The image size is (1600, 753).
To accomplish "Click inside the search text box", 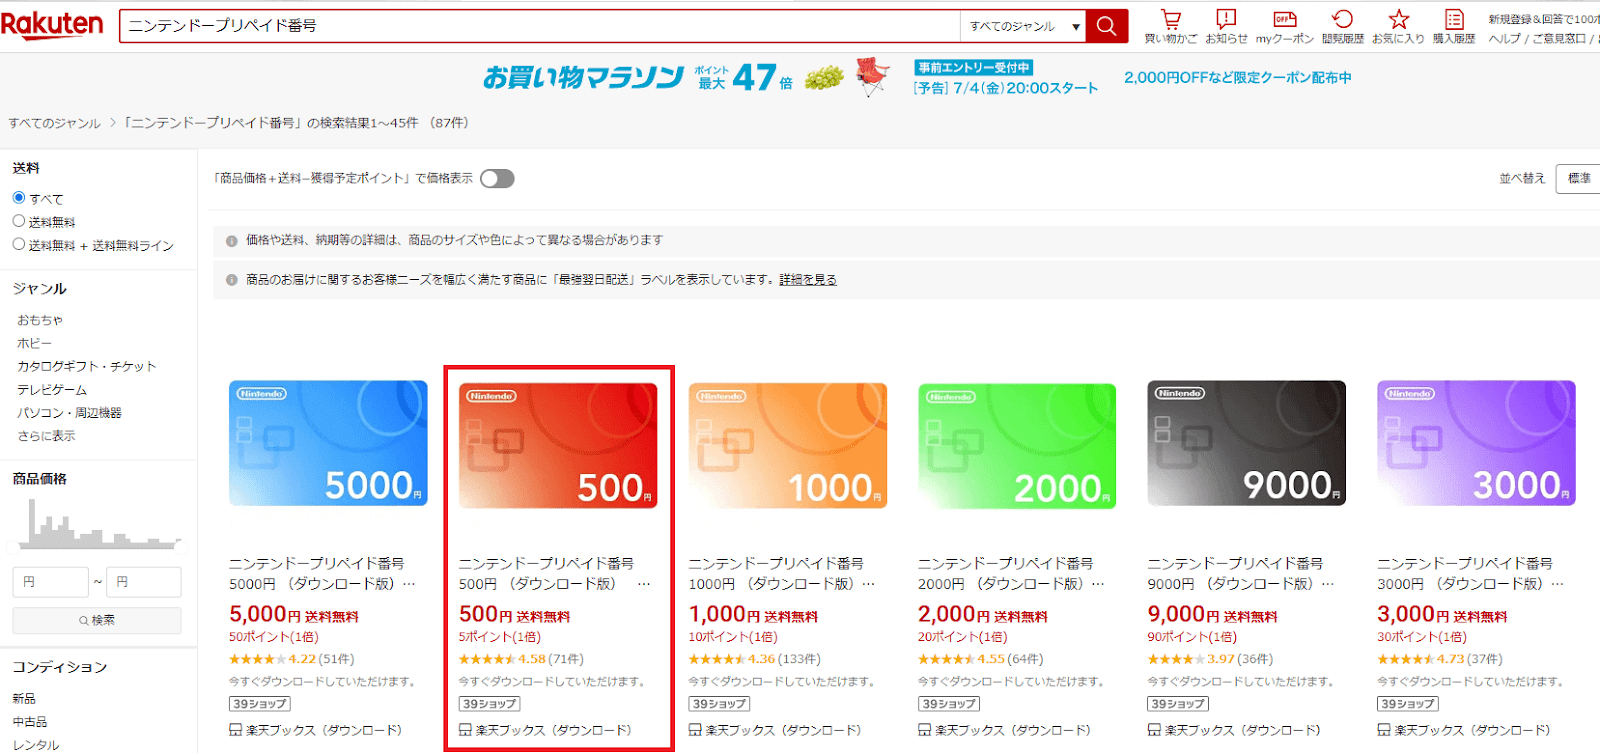I will pos(540,26).
